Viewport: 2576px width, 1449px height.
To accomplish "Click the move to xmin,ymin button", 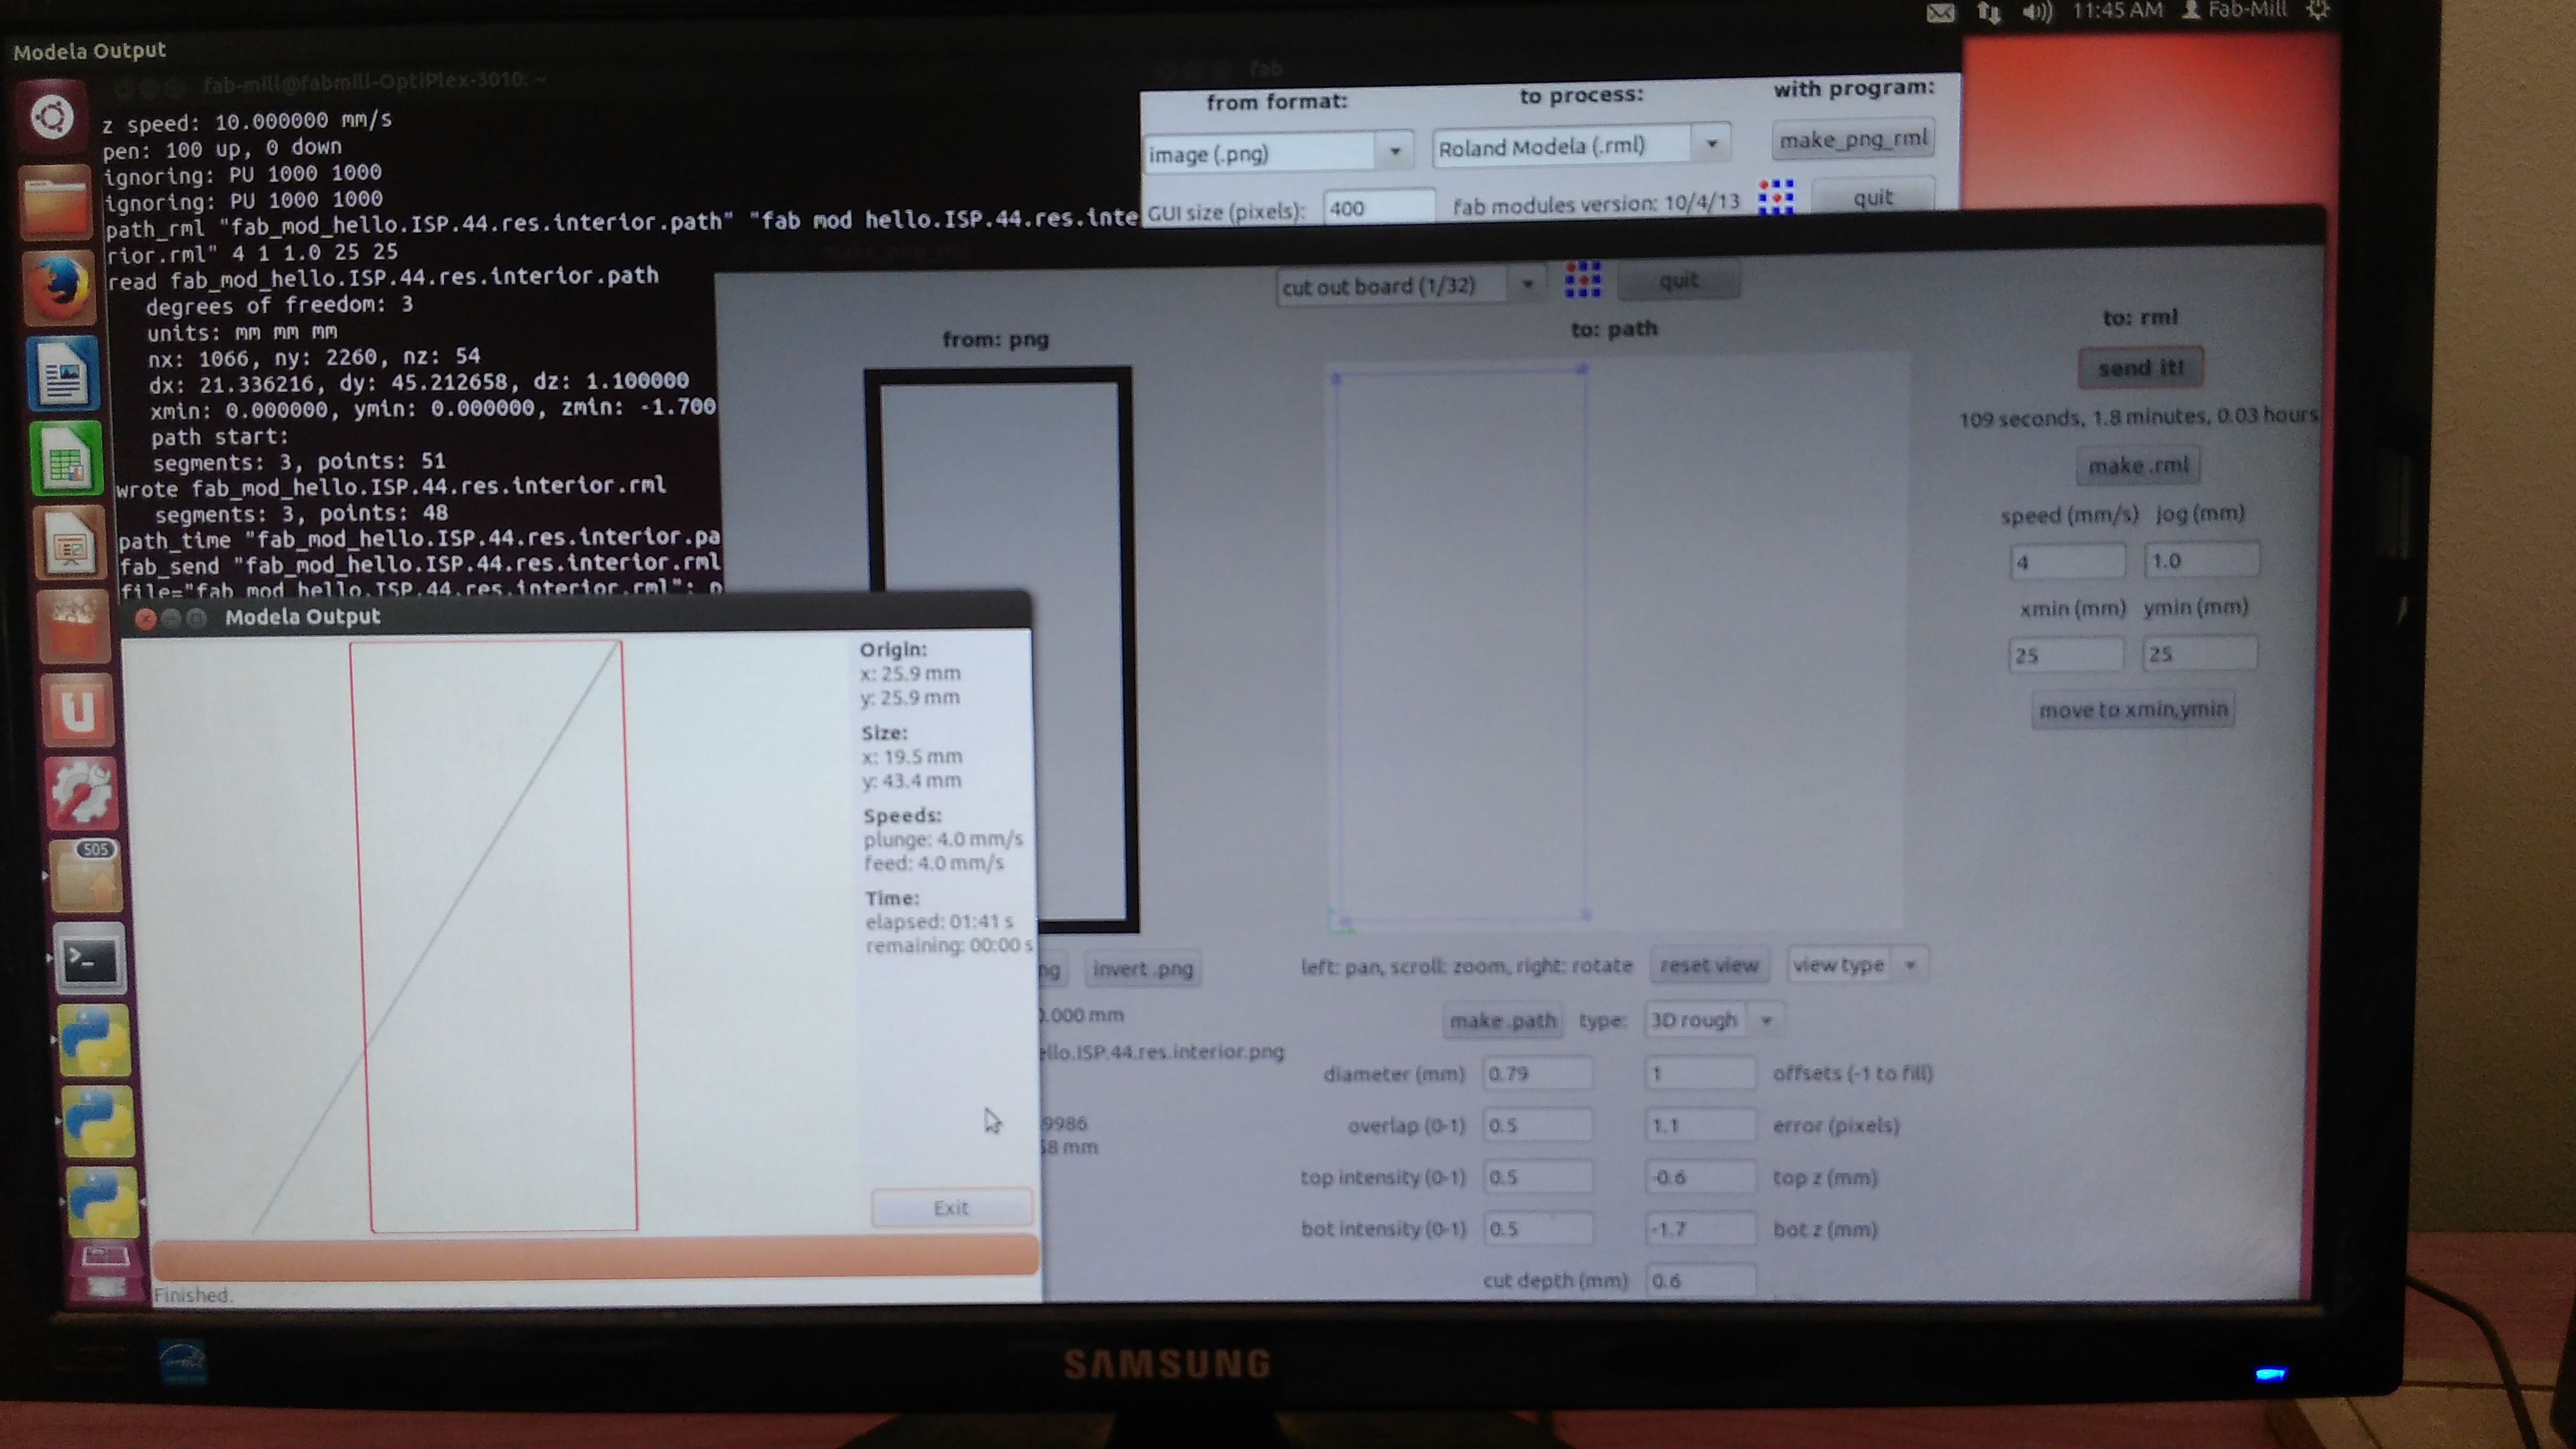I will coord(2132,709).
